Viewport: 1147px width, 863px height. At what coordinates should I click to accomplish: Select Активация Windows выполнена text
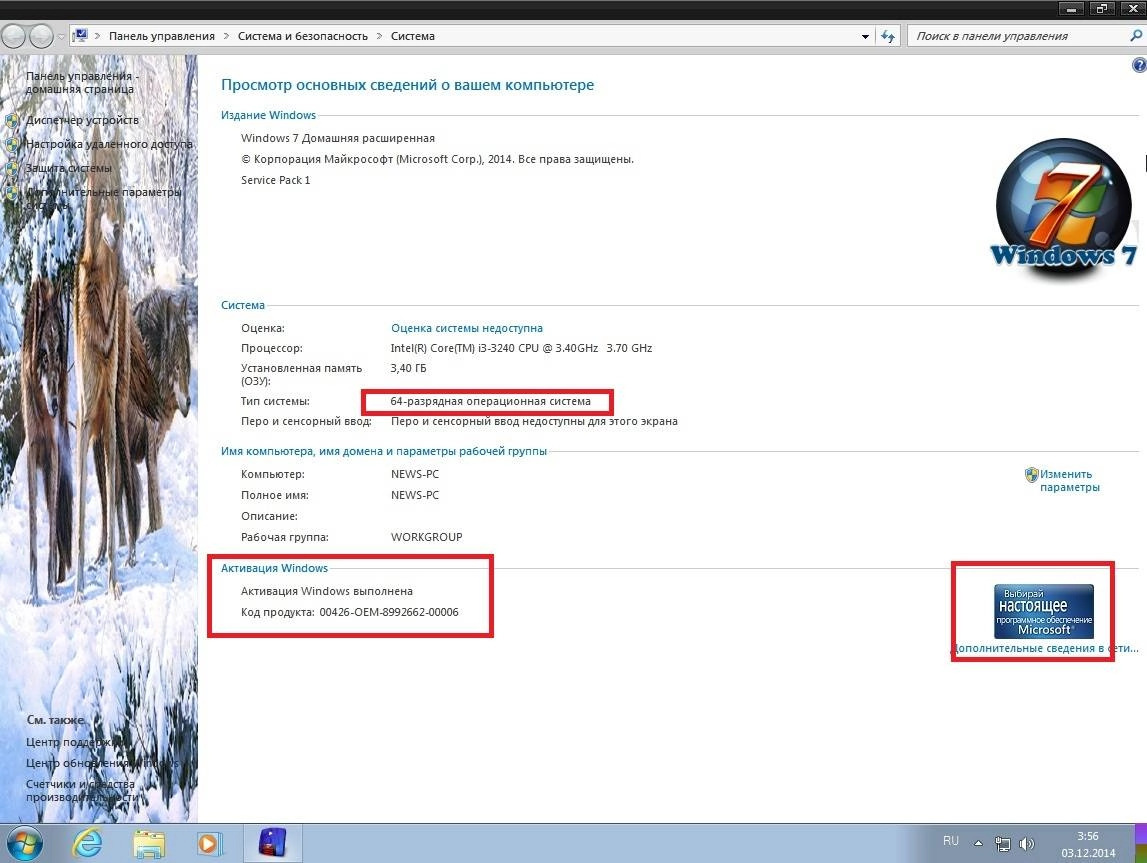tap(327, 591)
